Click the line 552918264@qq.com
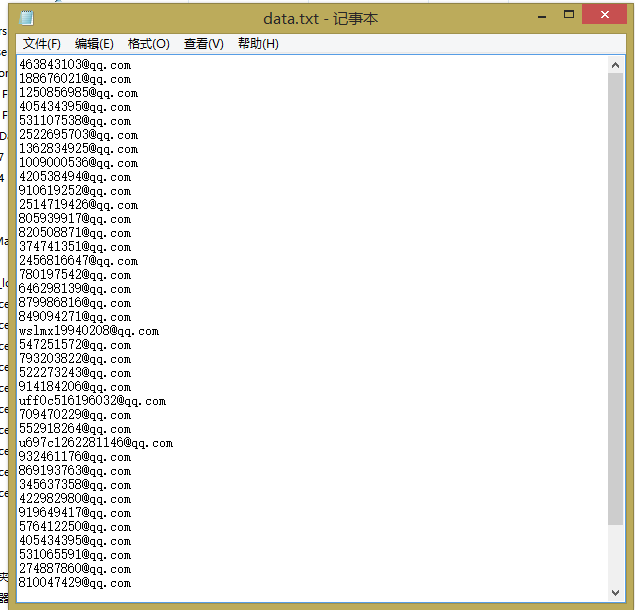 [75, 429]
